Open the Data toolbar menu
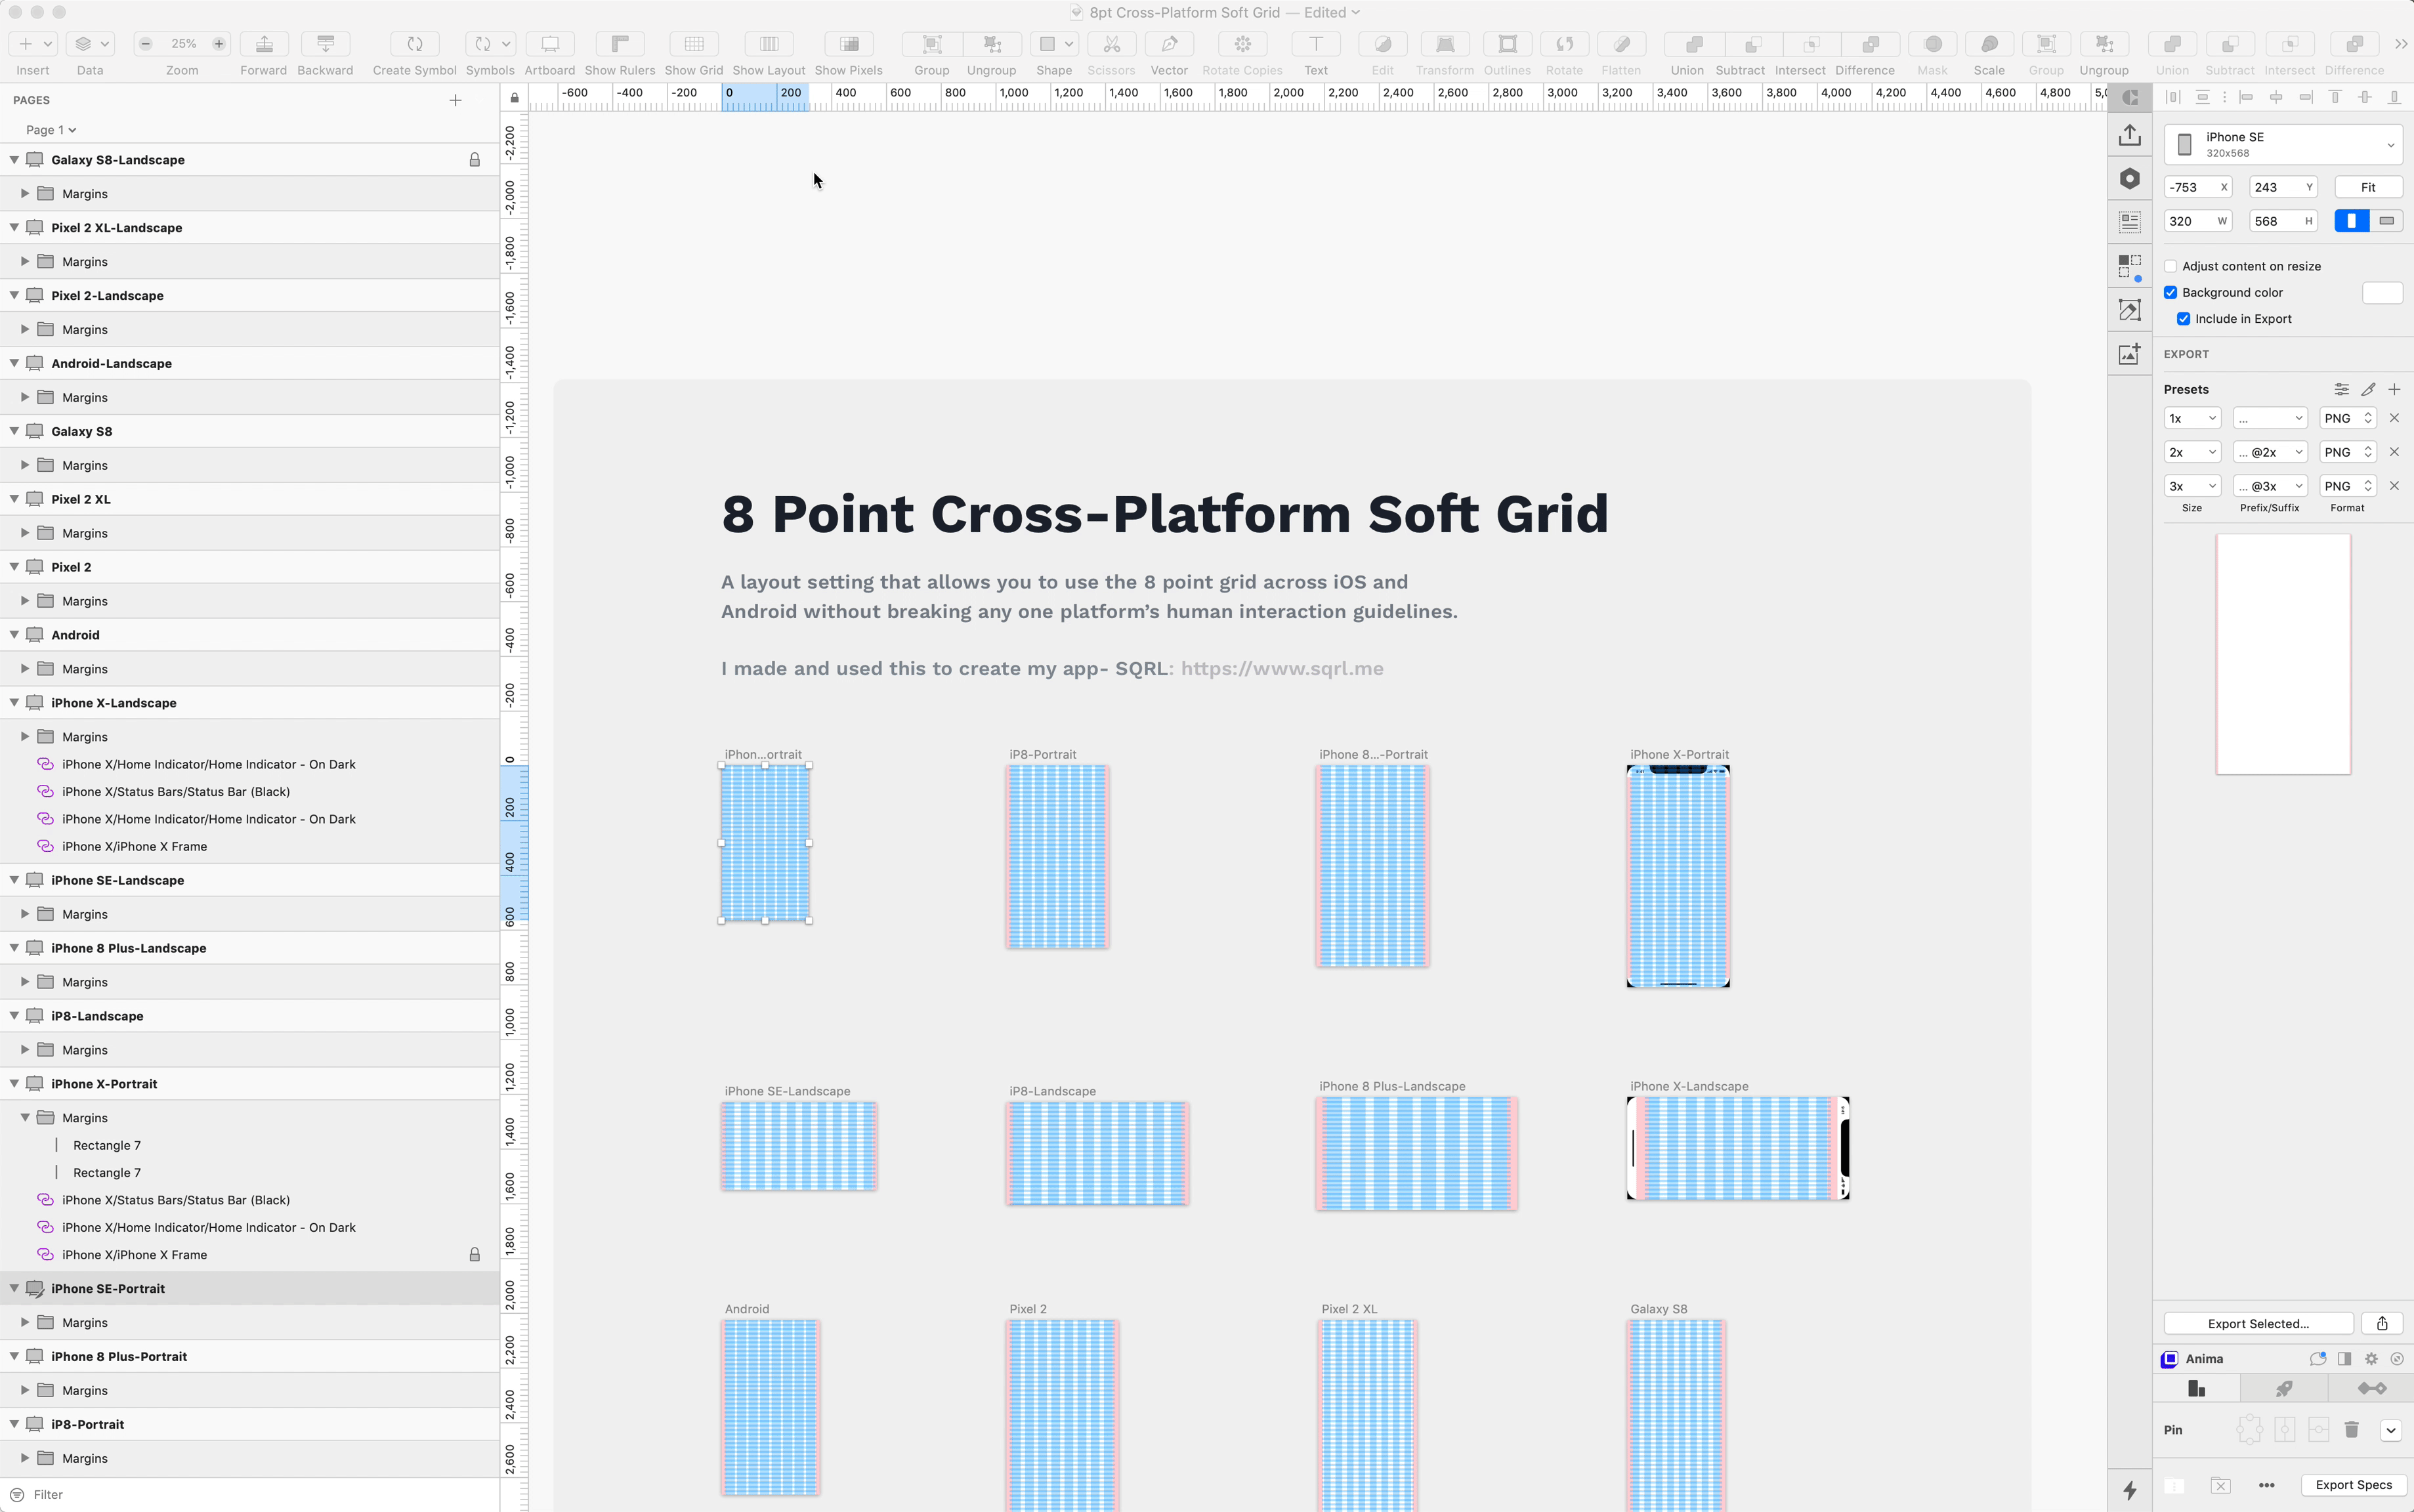The width and height of the screenshot is (2414, 1512). 90,44
